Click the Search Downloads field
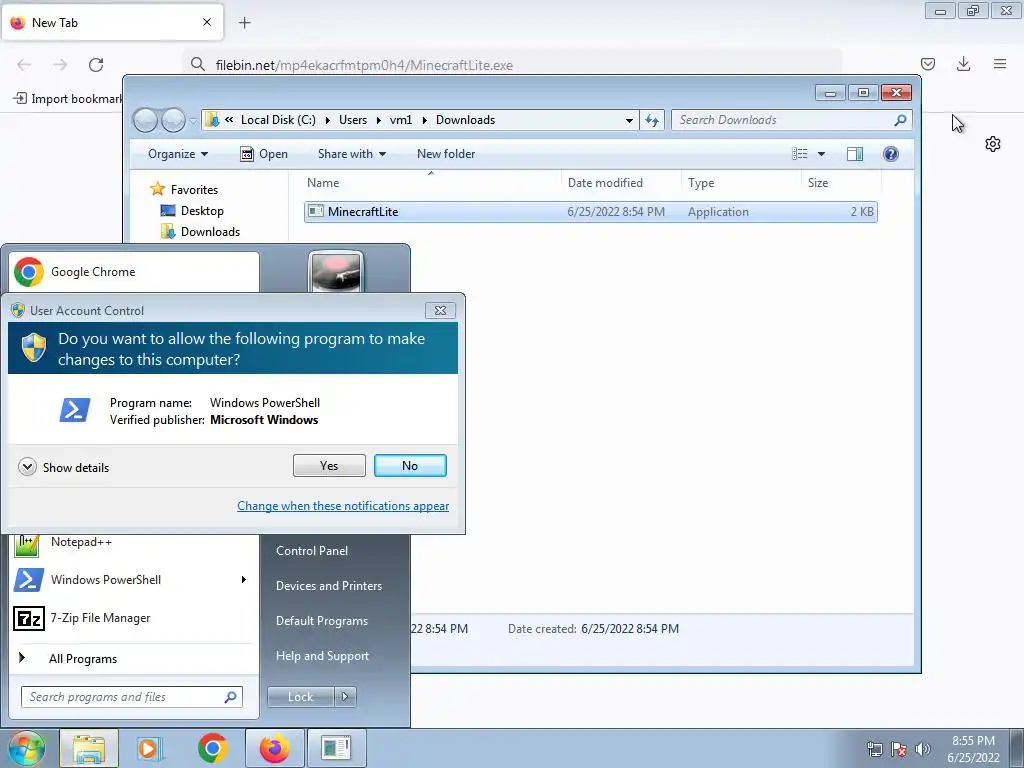This screenshot has height=768, width=1024. (791, 120)
